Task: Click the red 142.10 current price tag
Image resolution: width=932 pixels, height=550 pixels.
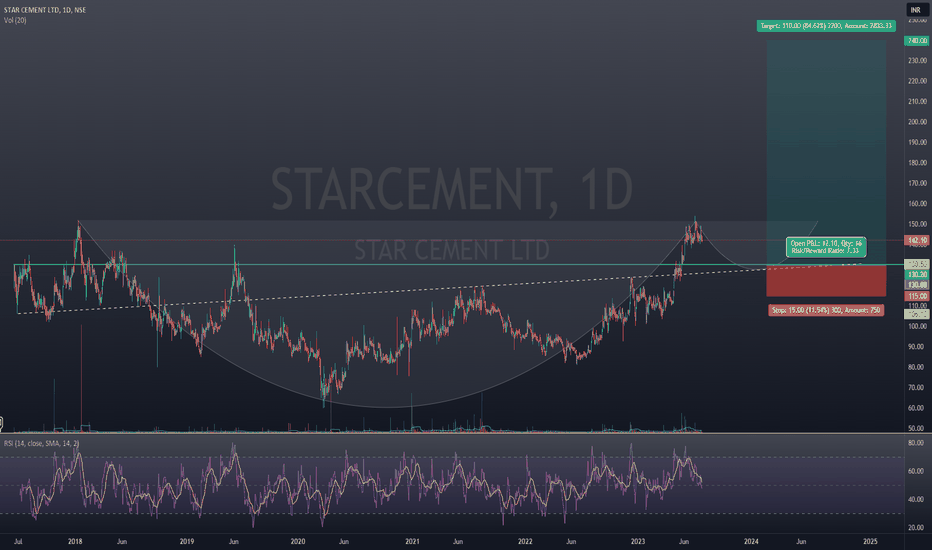Action: [x=917, y=240]
